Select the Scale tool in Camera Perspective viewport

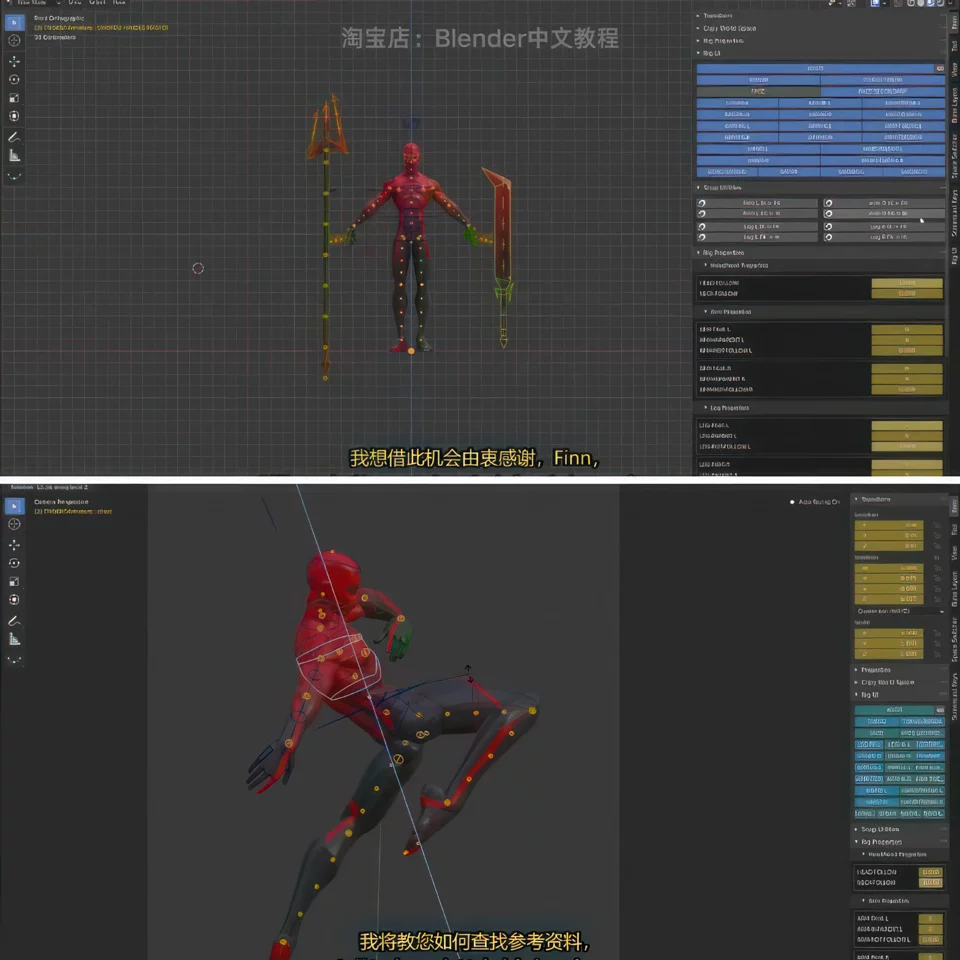pyautogui.click(x=14, y=582)
